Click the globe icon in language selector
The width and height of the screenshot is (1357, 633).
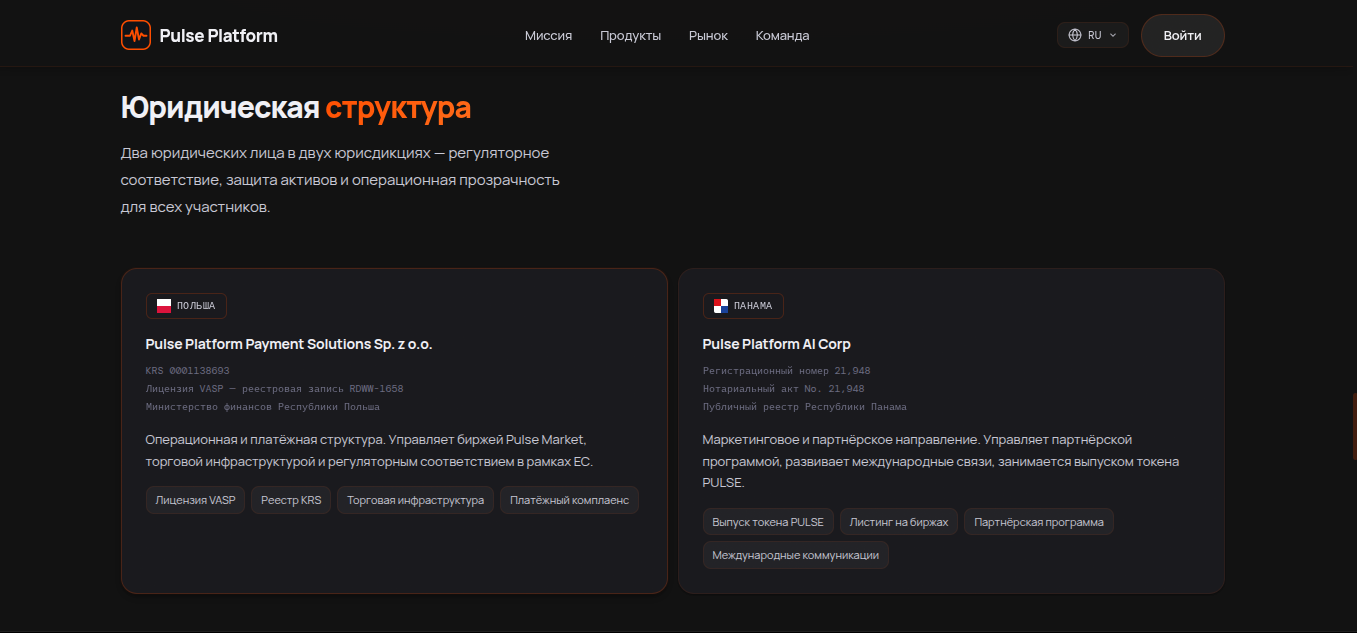tap(1075, 35)
